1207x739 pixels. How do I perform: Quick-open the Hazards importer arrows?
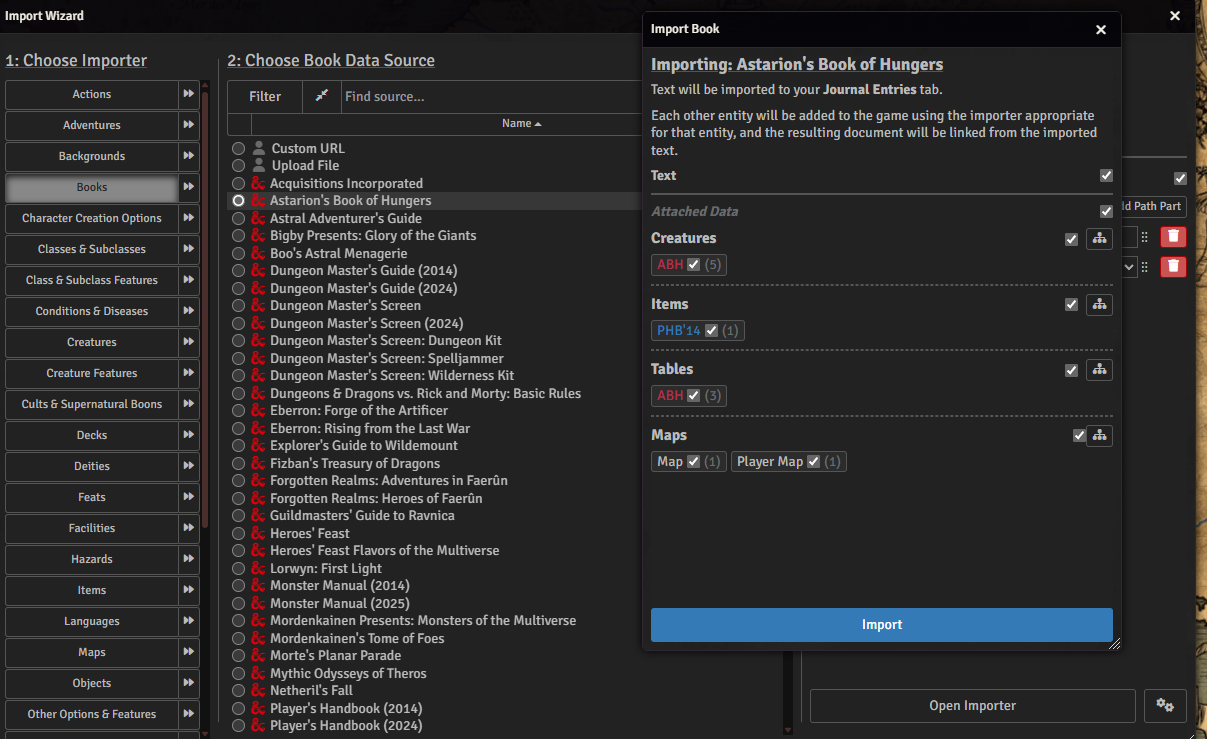188,559
